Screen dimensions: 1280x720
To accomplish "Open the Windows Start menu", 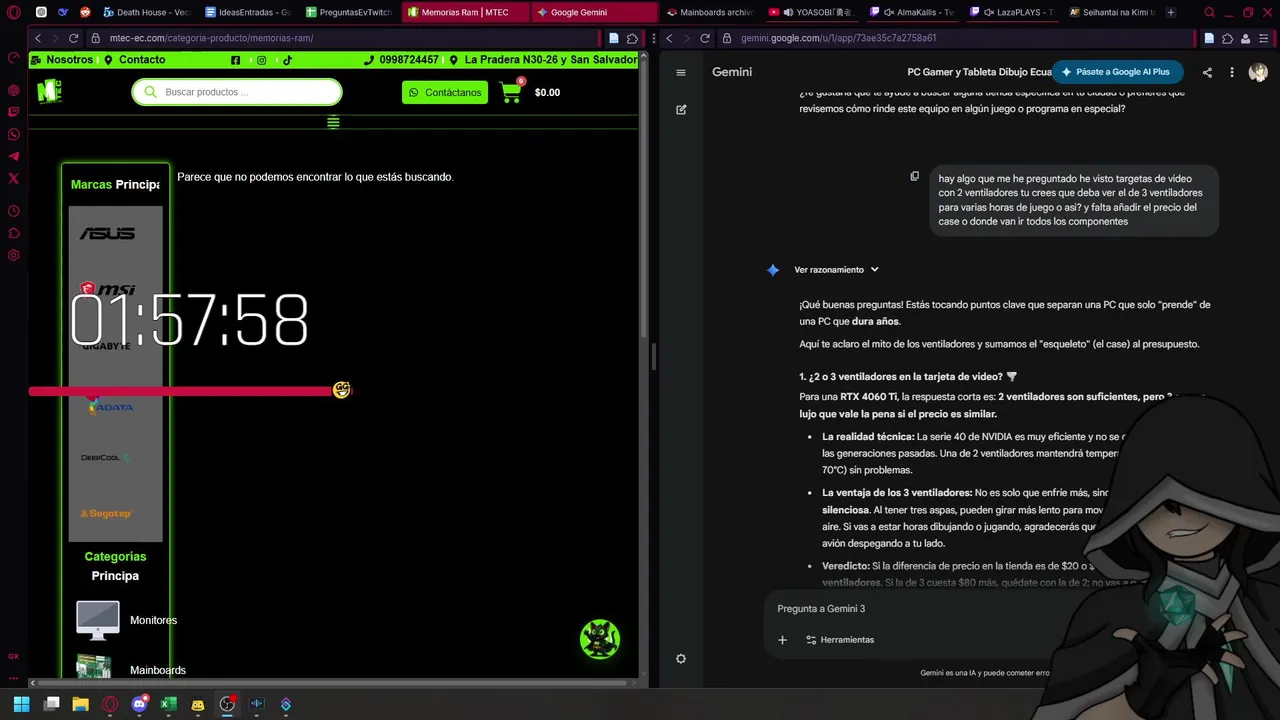I will coord(21,704).
